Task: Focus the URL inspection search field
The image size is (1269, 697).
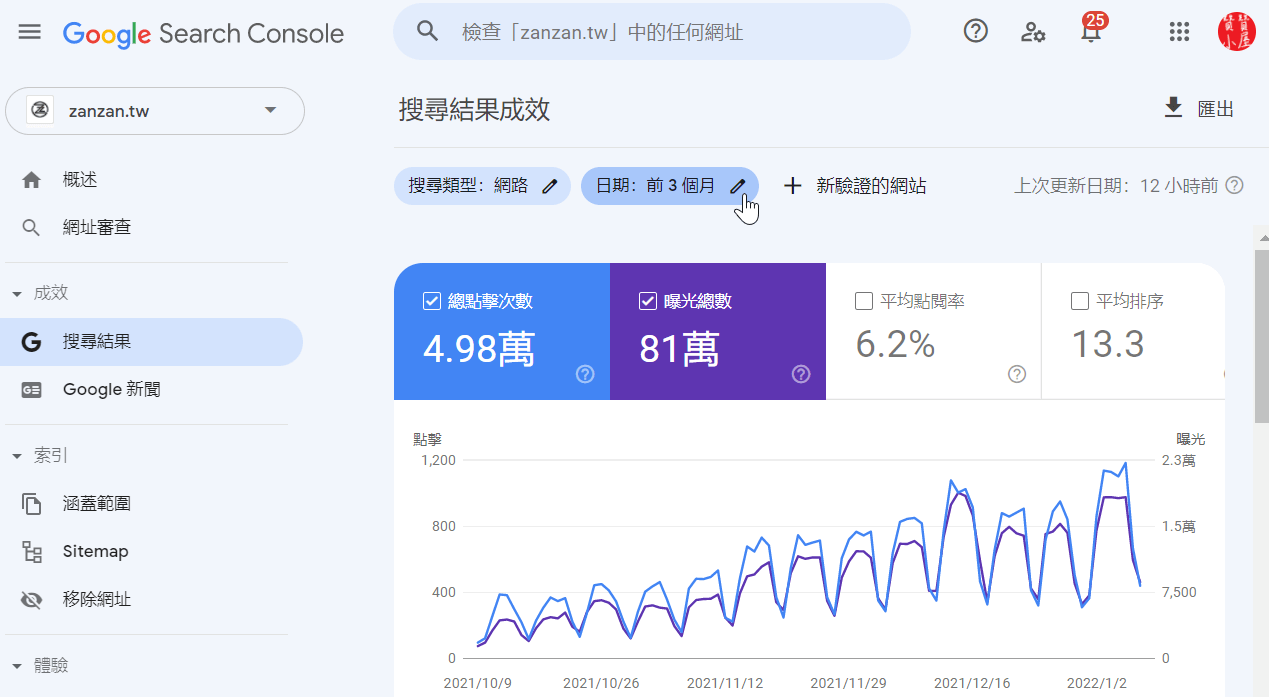Action: point(652,32)
